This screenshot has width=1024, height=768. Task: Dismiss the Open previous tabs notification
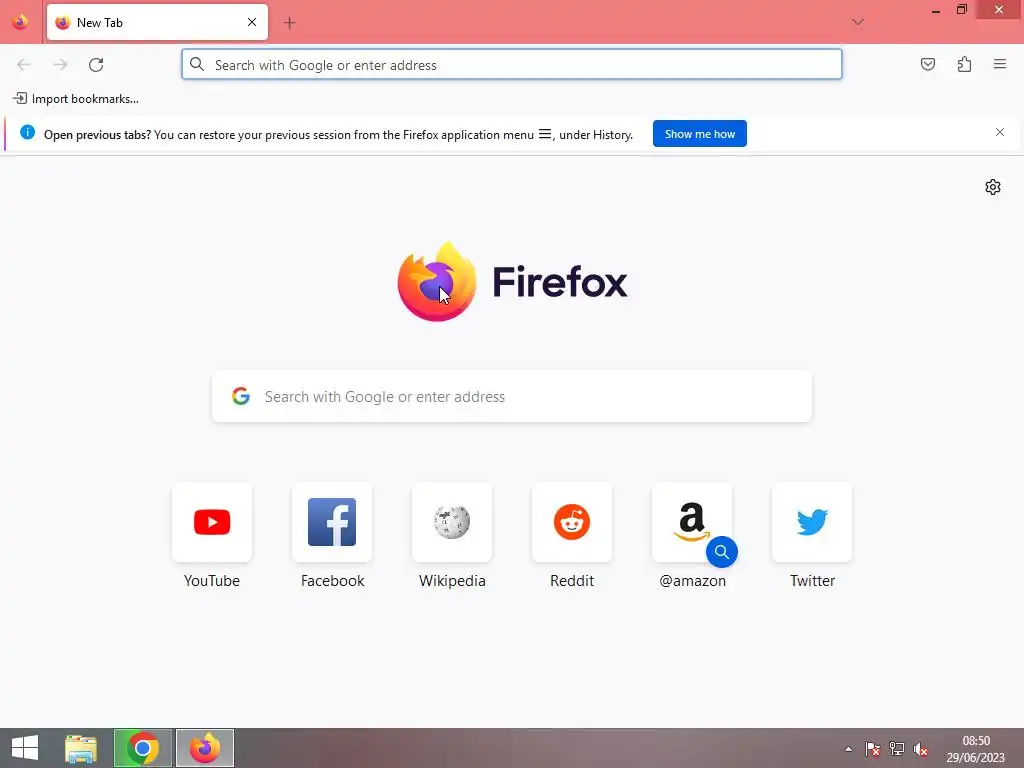click(x=1000, y=133)
